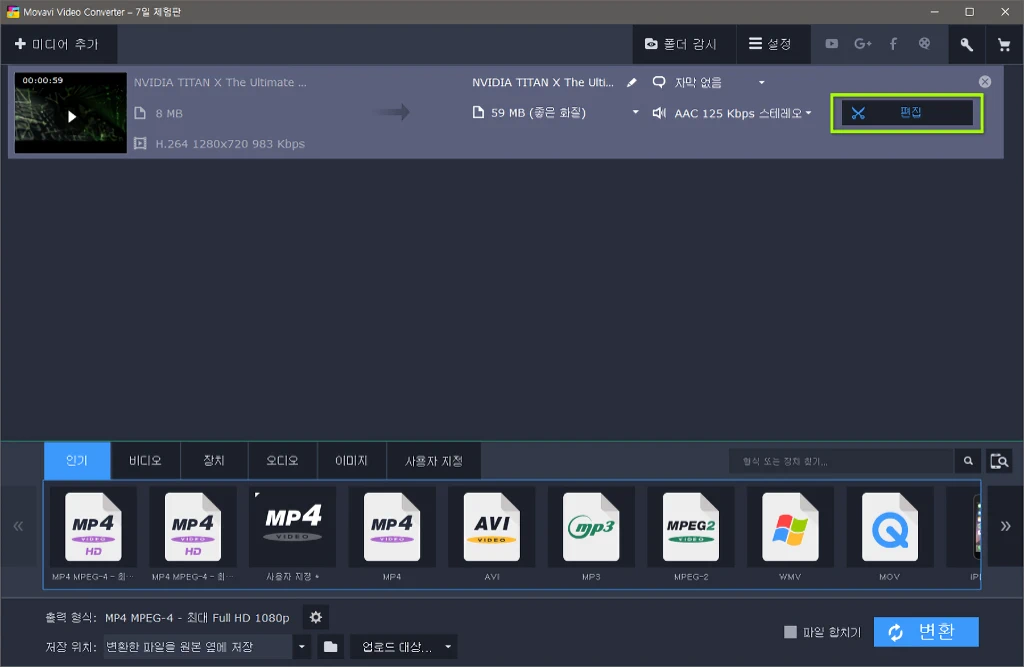
Task: Click the H.264 1280x720 983 Kbps info
Action: click(x=230, y=144)
